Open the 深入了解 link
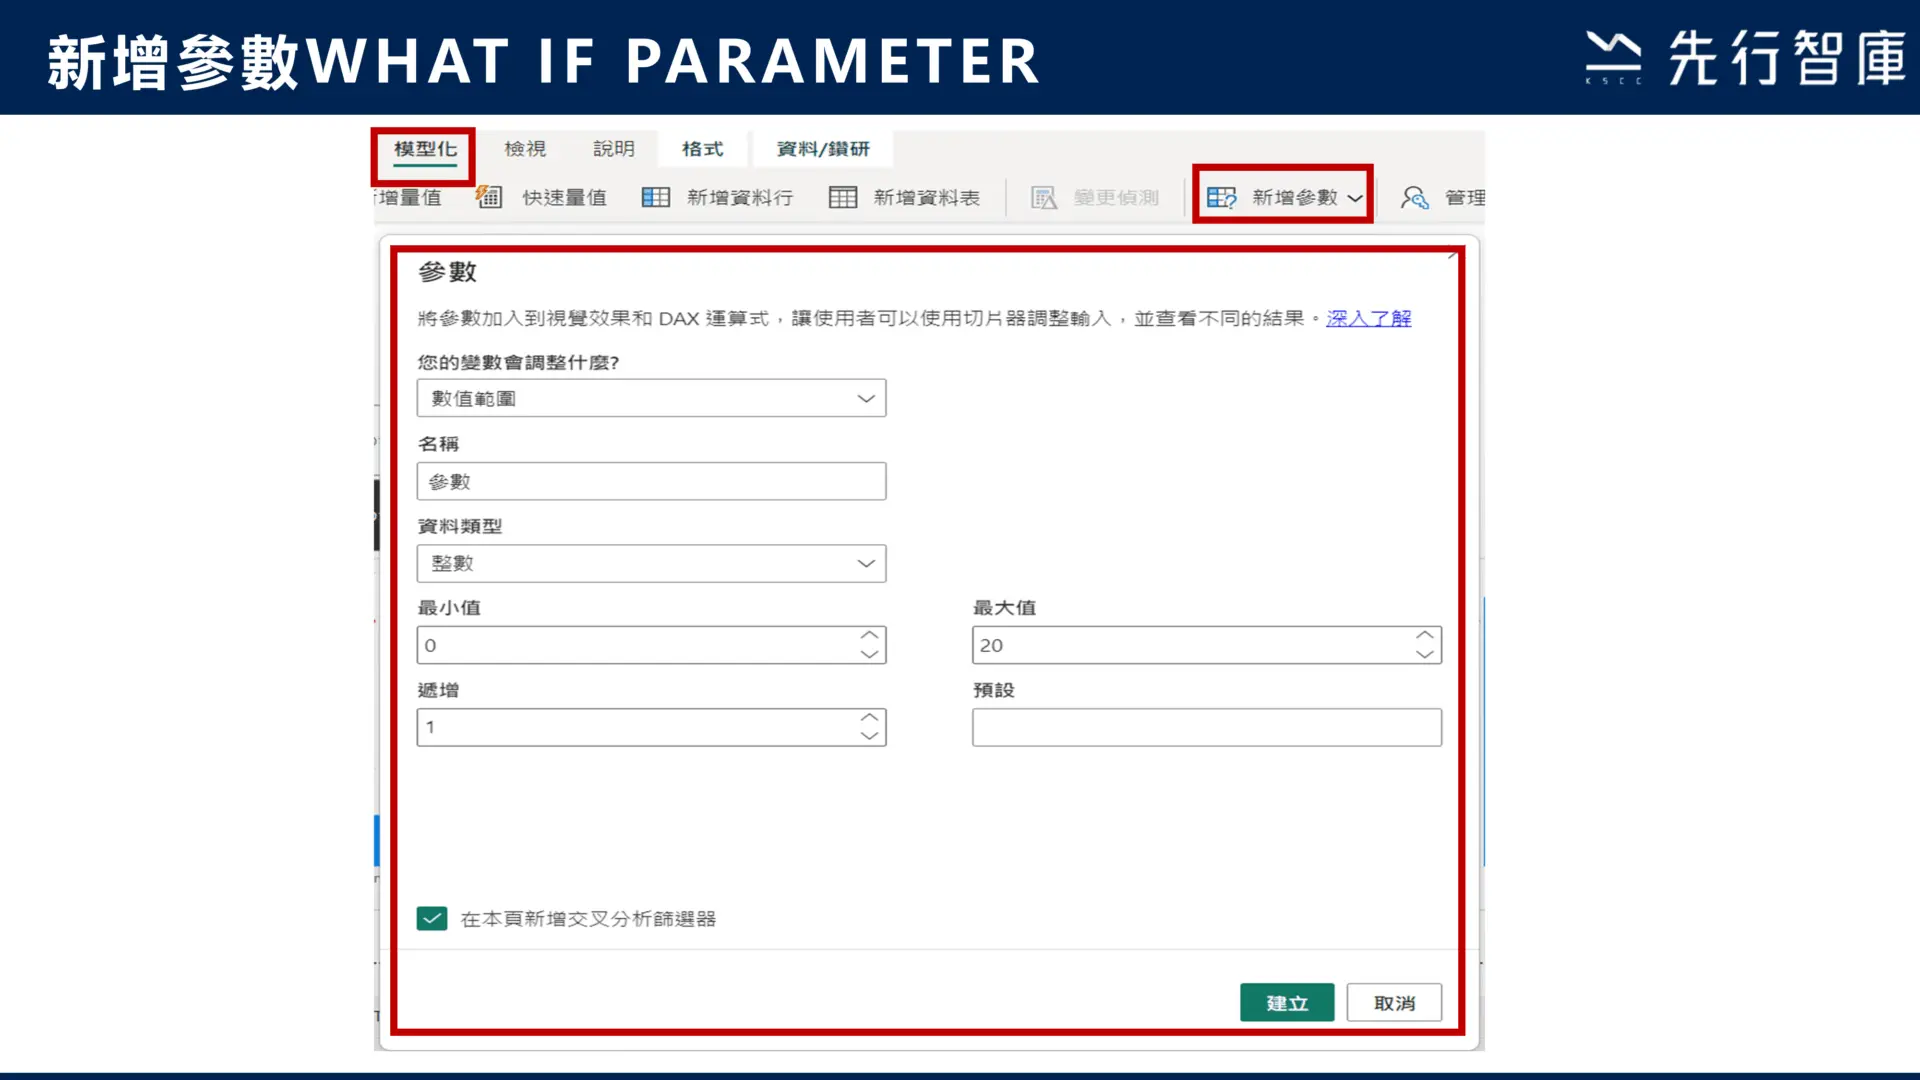The height and width of the screenshot is (1080, 1920). (1368, 318)
